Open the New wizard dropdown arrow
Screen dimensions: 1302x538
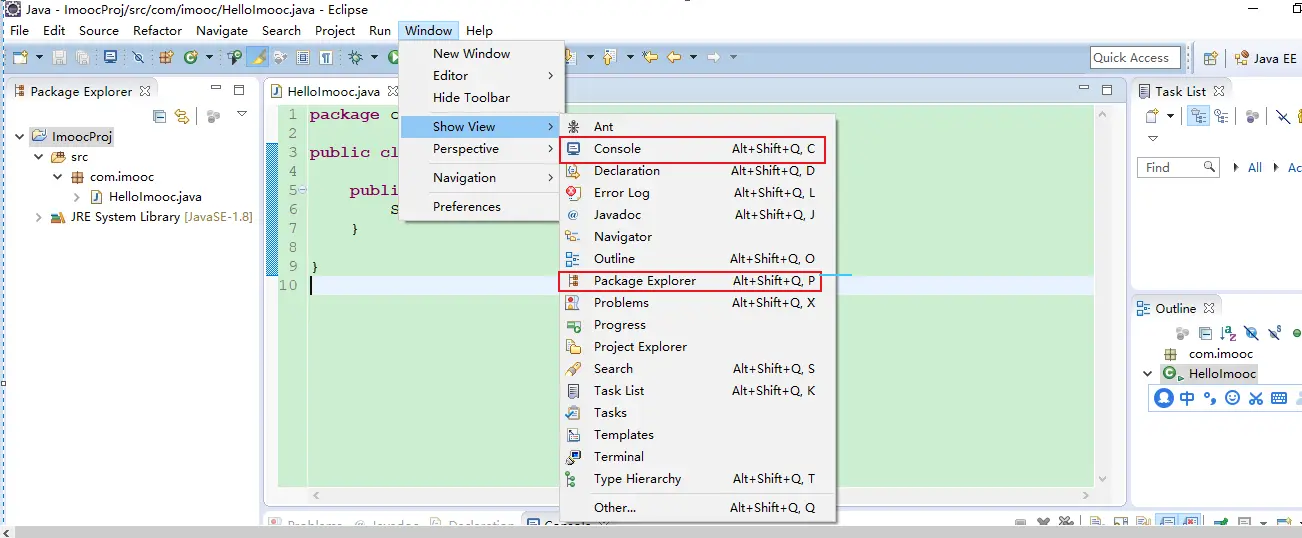(38, 58)
